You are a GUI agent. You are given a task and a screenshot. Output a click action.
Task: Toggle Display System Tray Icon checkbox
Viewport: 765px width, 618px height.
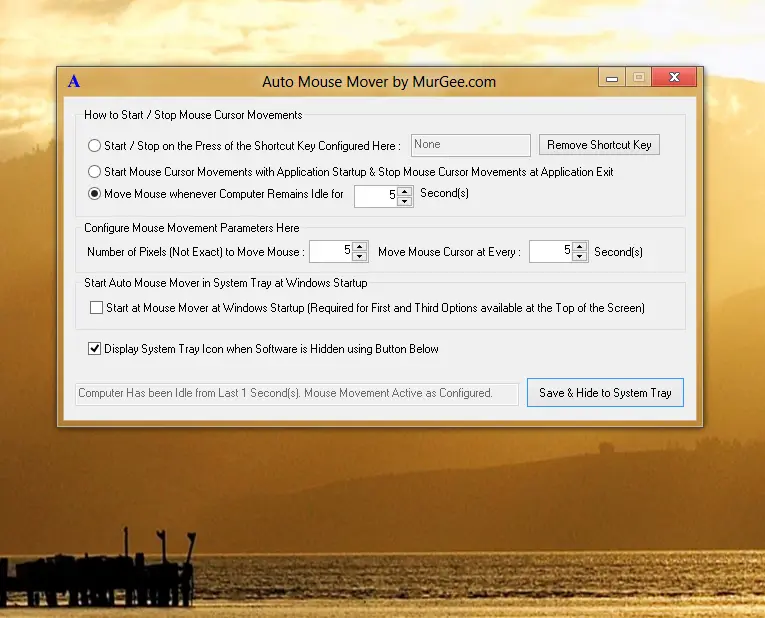94,348
